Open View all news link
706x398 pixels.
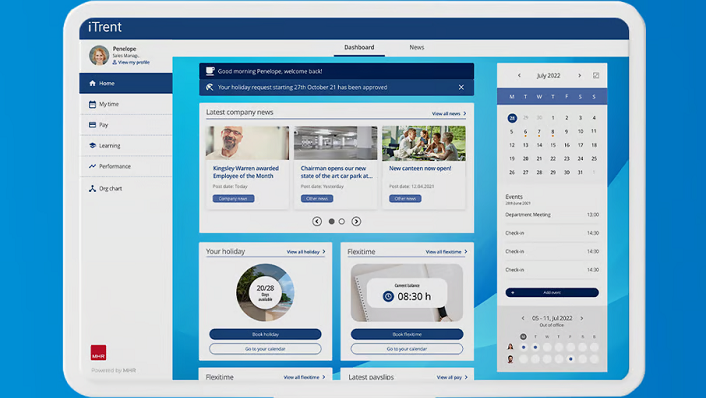click(449, 113)
